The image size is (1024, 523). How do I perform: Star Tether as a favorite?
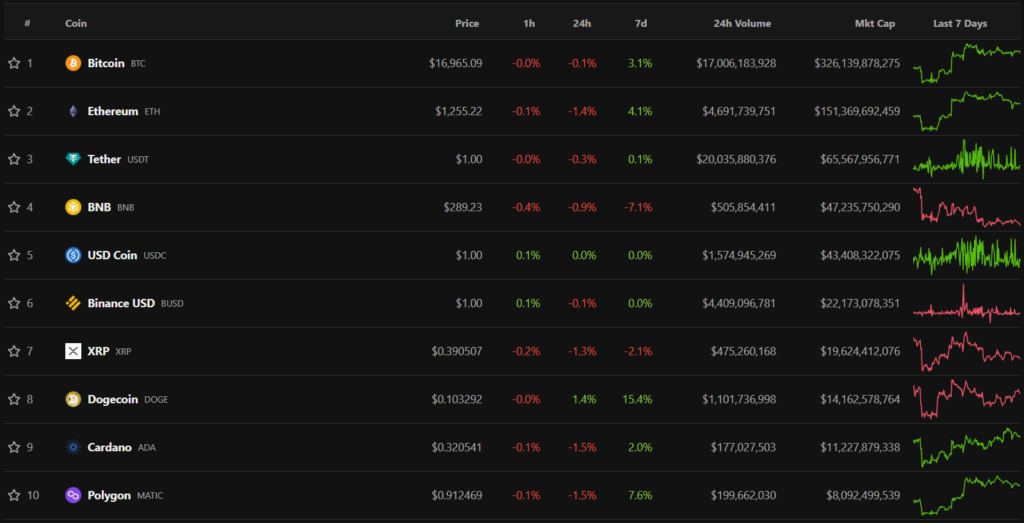(14, 159)
